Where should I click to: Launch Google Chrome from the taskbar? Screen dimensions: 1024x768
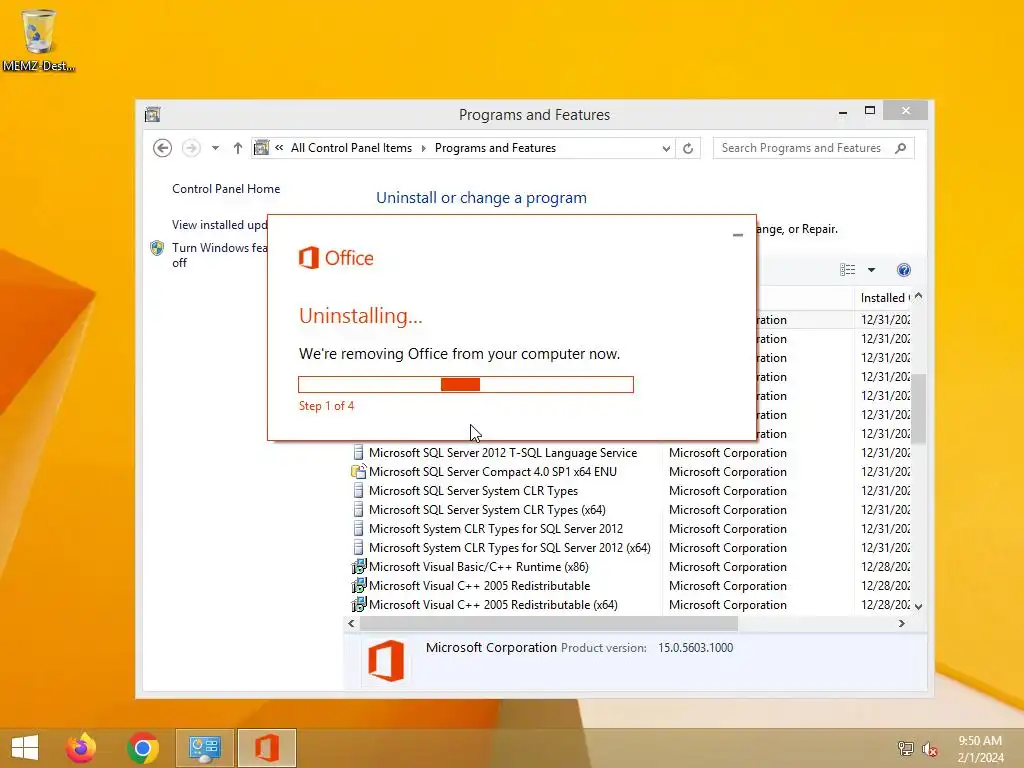coord(143,748)
